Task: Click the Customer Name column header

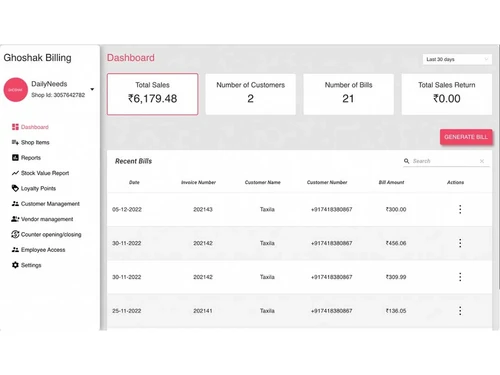Action: (x=263, y=182)
